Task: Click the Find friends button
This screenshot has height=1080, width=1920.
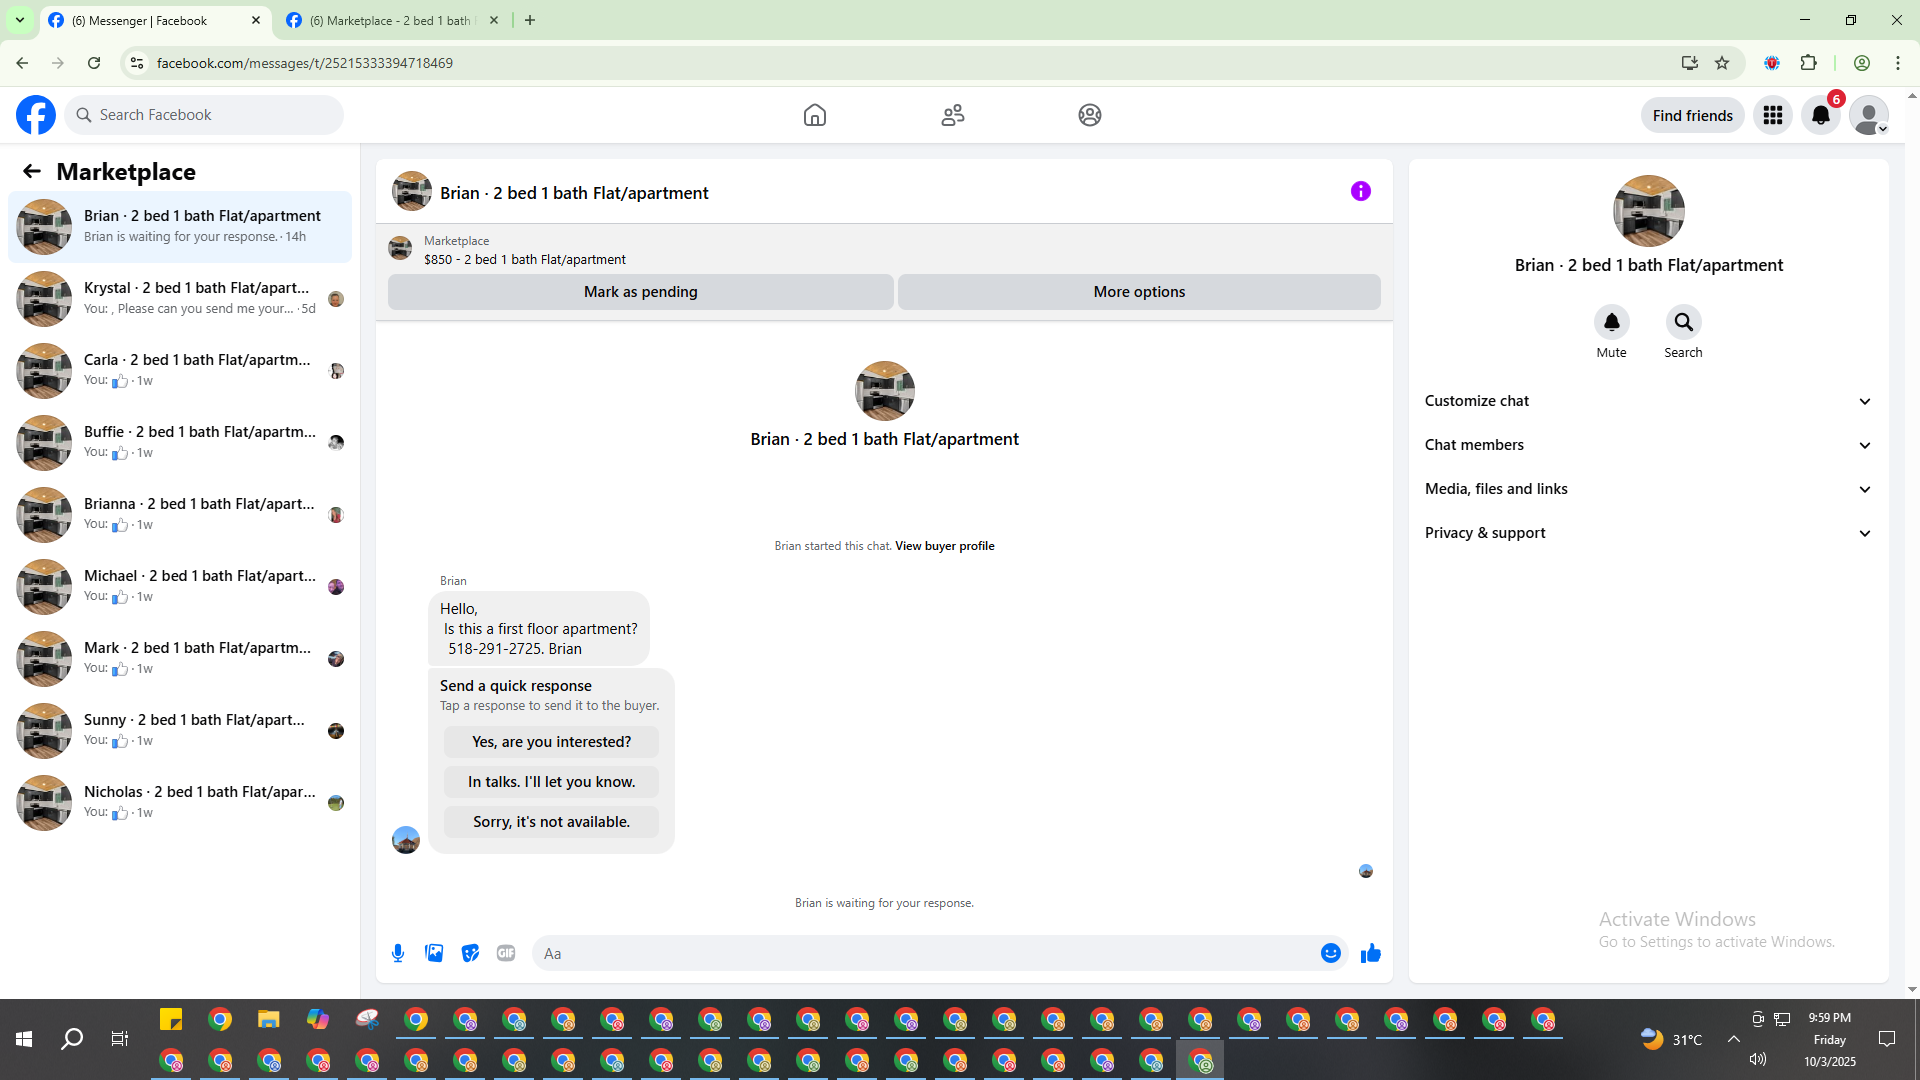Action: click(1693, 115)
